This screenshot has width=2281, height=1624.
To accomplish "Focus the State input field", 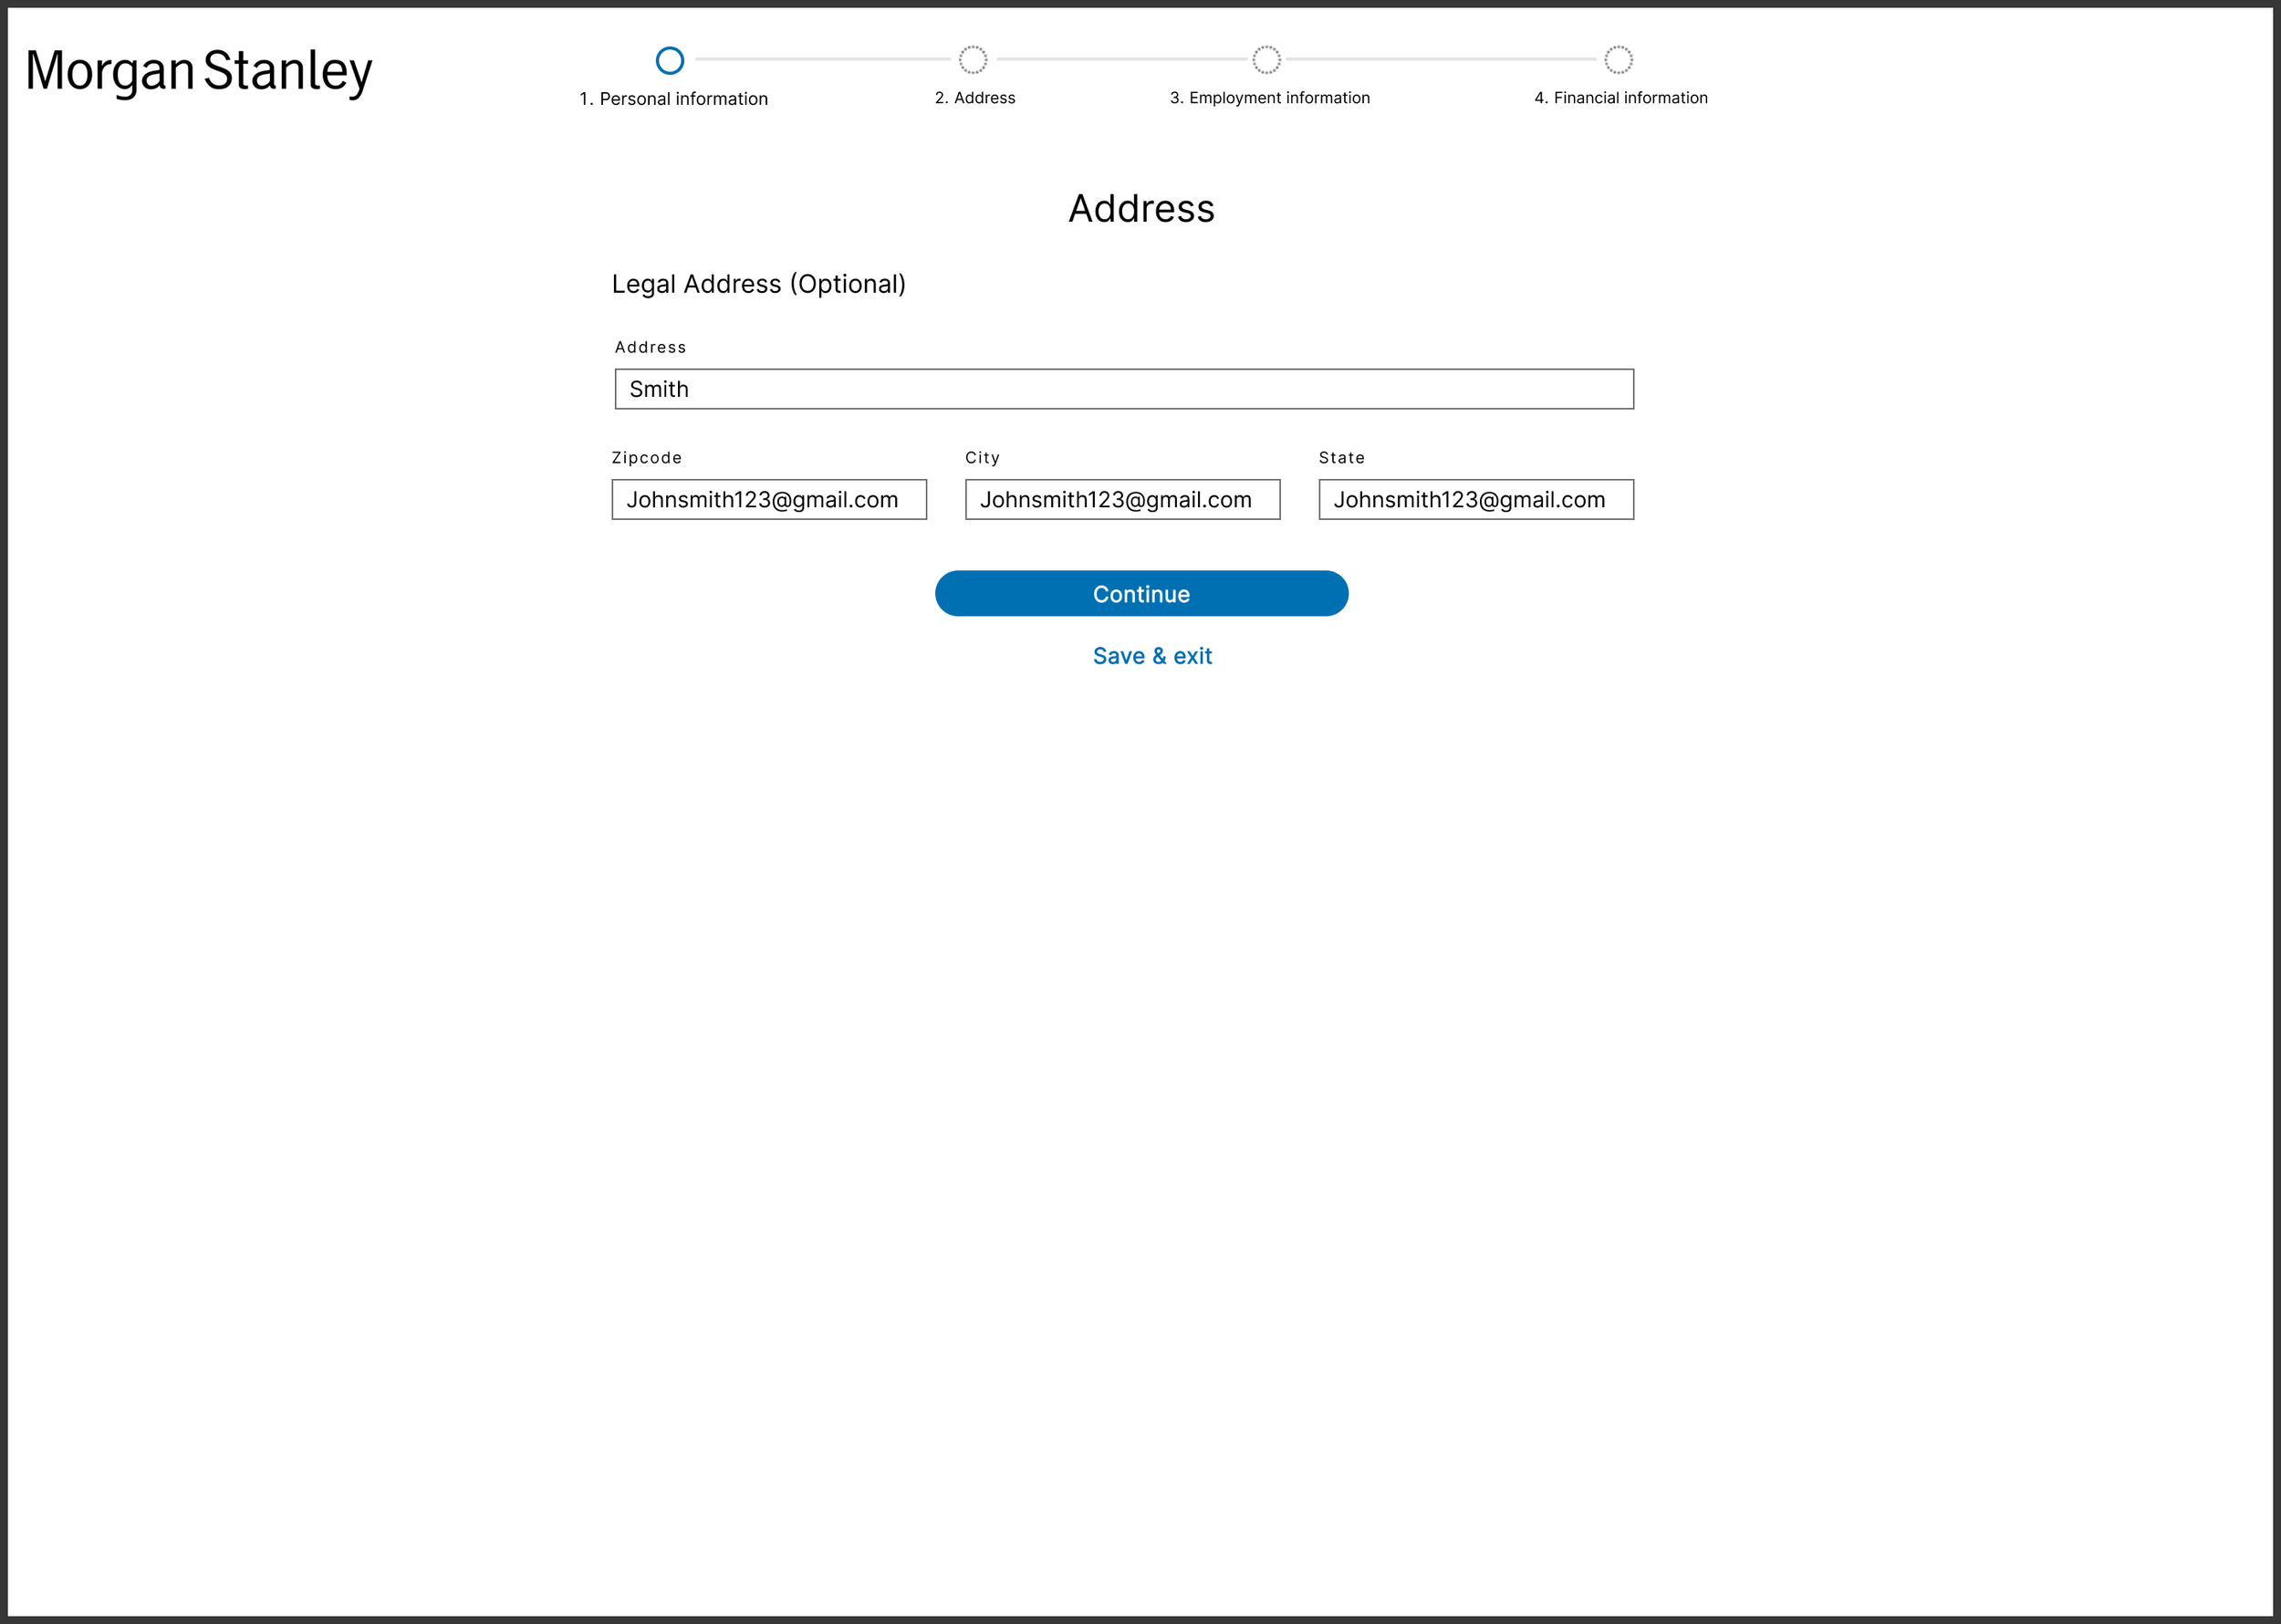I will coord(1475,500).
